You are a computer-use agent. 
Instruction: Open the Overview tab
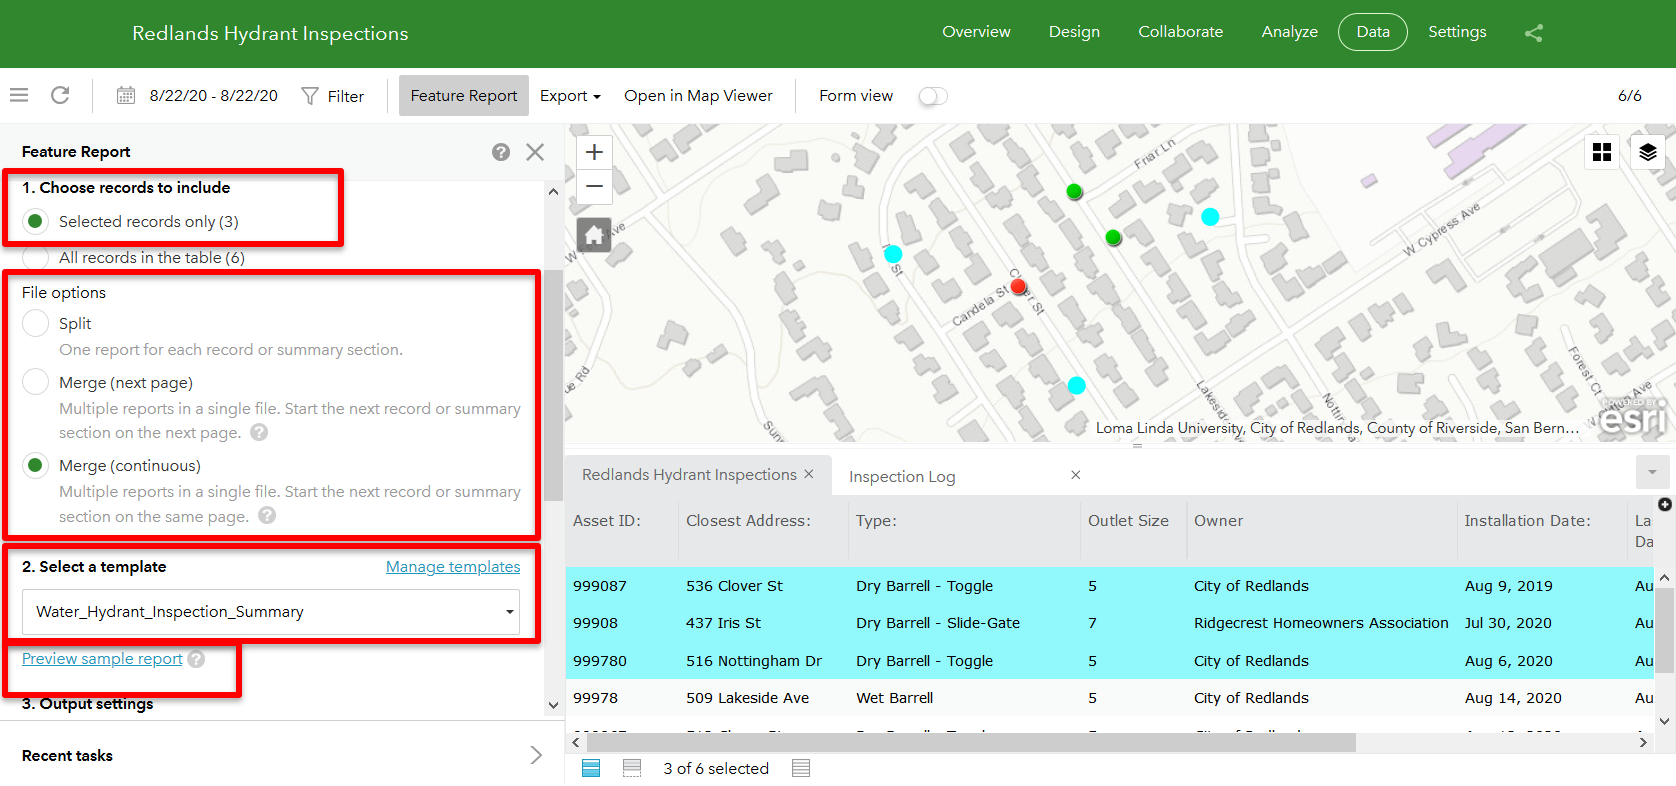tap(976, 32)
